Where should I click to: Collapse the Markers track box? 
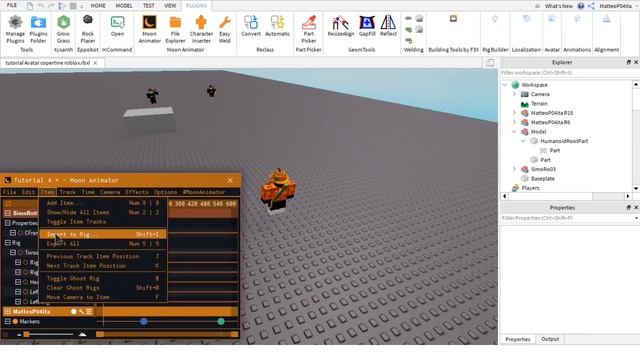[7, 321]
